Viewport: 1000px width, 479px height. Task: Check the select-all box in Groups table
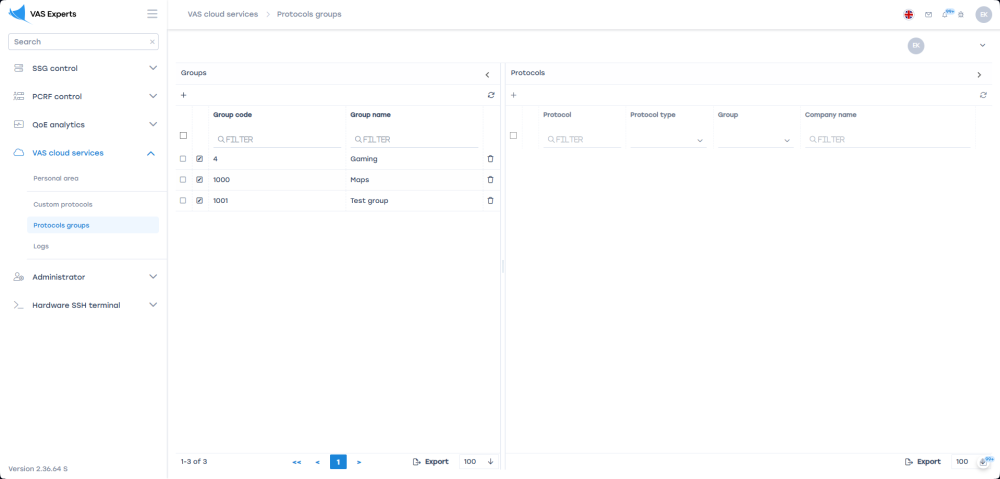[x=183, y=135]
